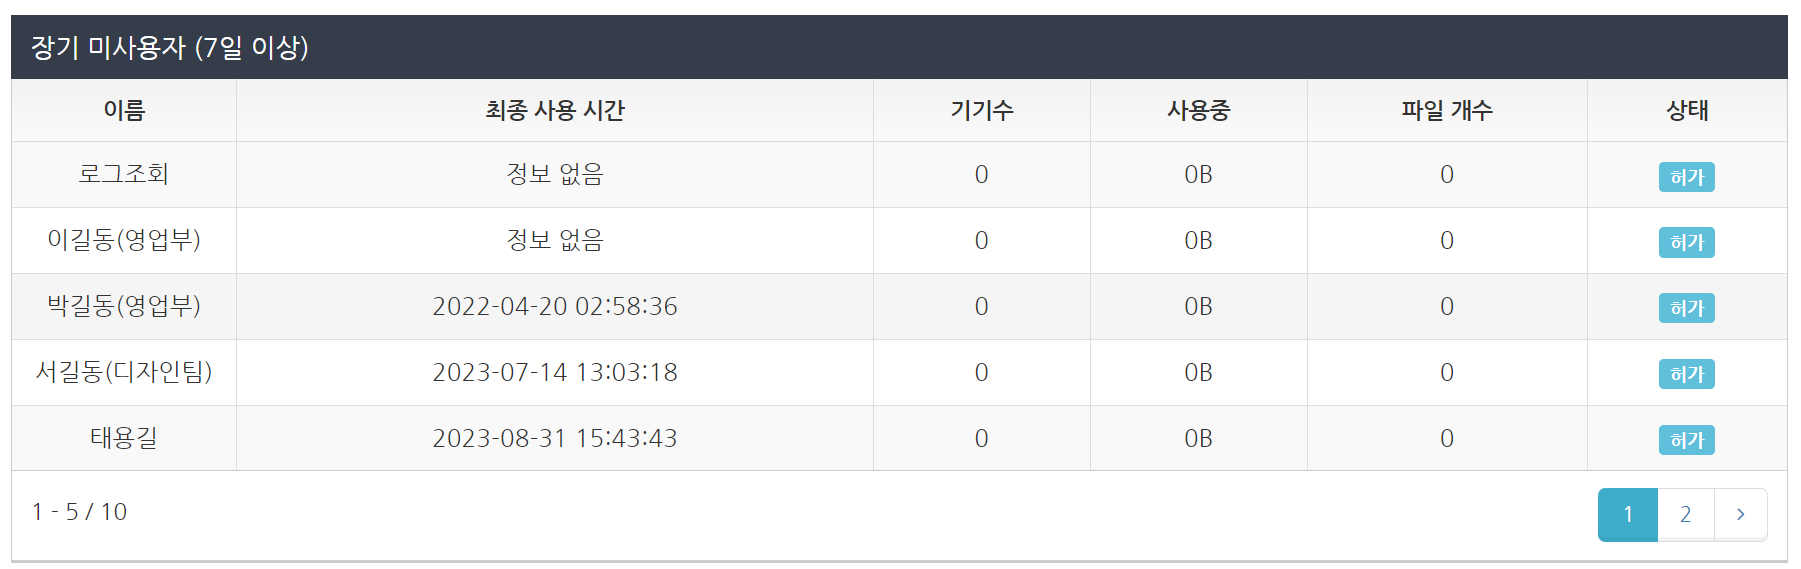Click the 허가 status for 박길동(영업부)
This screenshot has height=569, width=1801.
click(x=1686, y=308)
